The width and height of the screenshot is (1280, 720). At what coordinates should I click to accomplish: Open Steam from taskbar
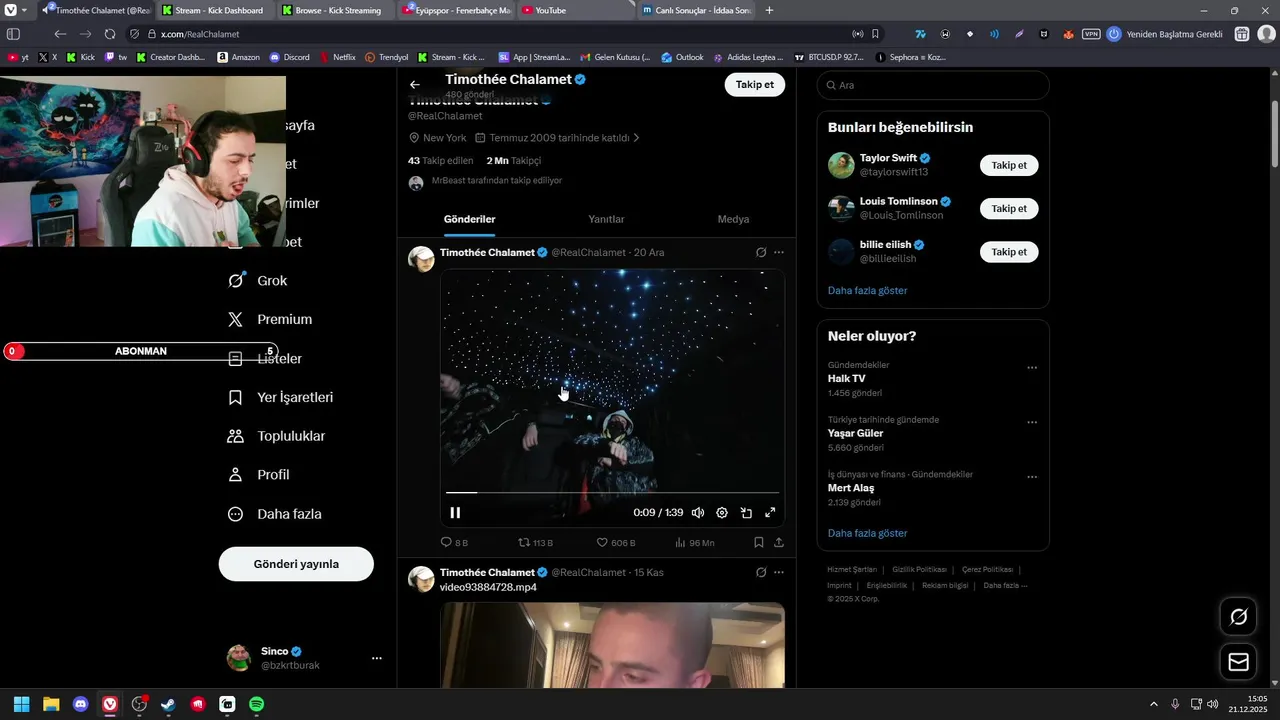click(x=168, y=704)
